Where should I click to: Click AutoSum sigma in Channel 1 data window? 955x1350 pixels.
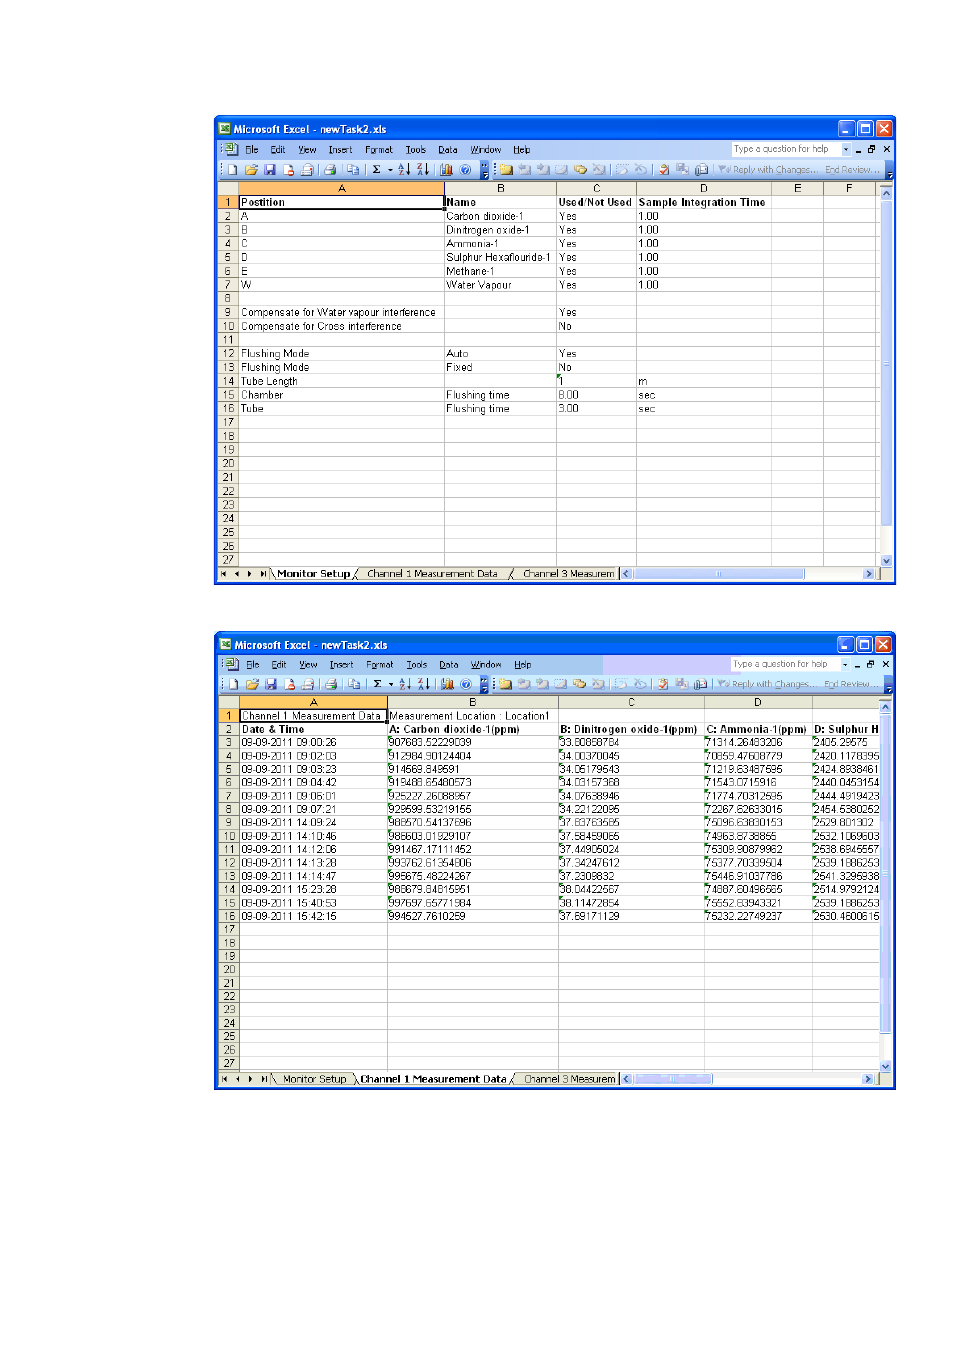(x=377, y=685)
